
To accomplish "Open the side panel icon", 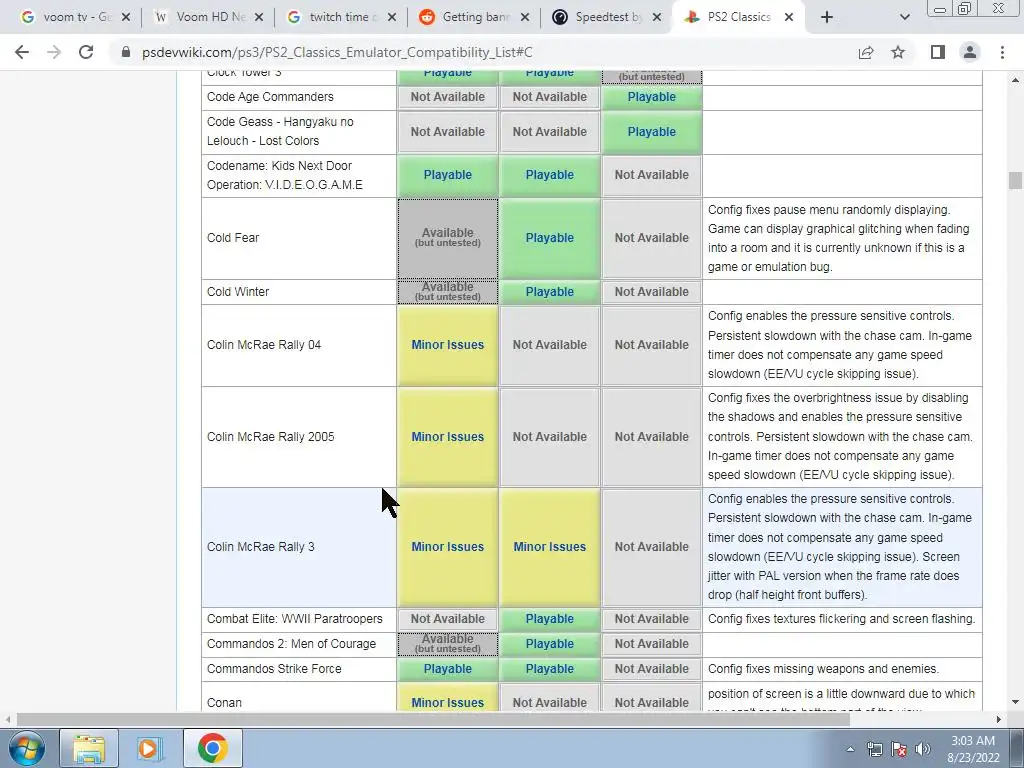I will coord(938,52).
